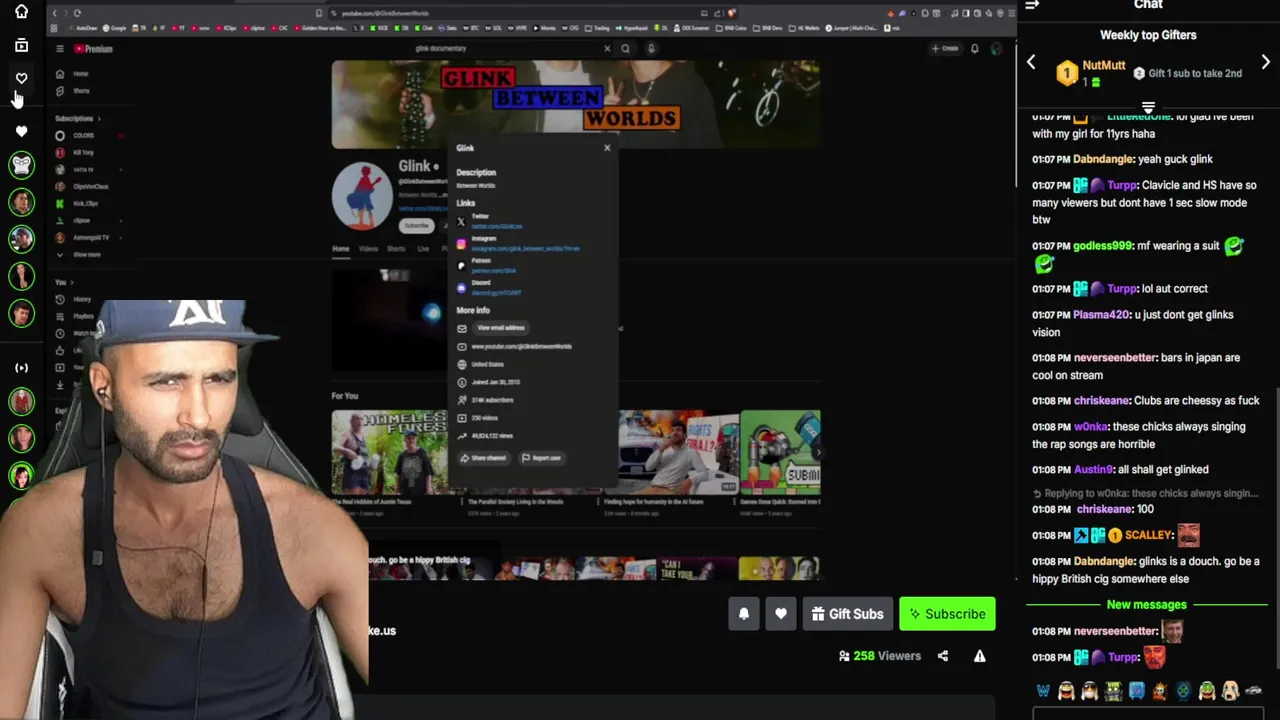Click the YouTube hamburger menu icon
Image resolution: width=1280 pixels, height=720 pixels.
(60, 49)
